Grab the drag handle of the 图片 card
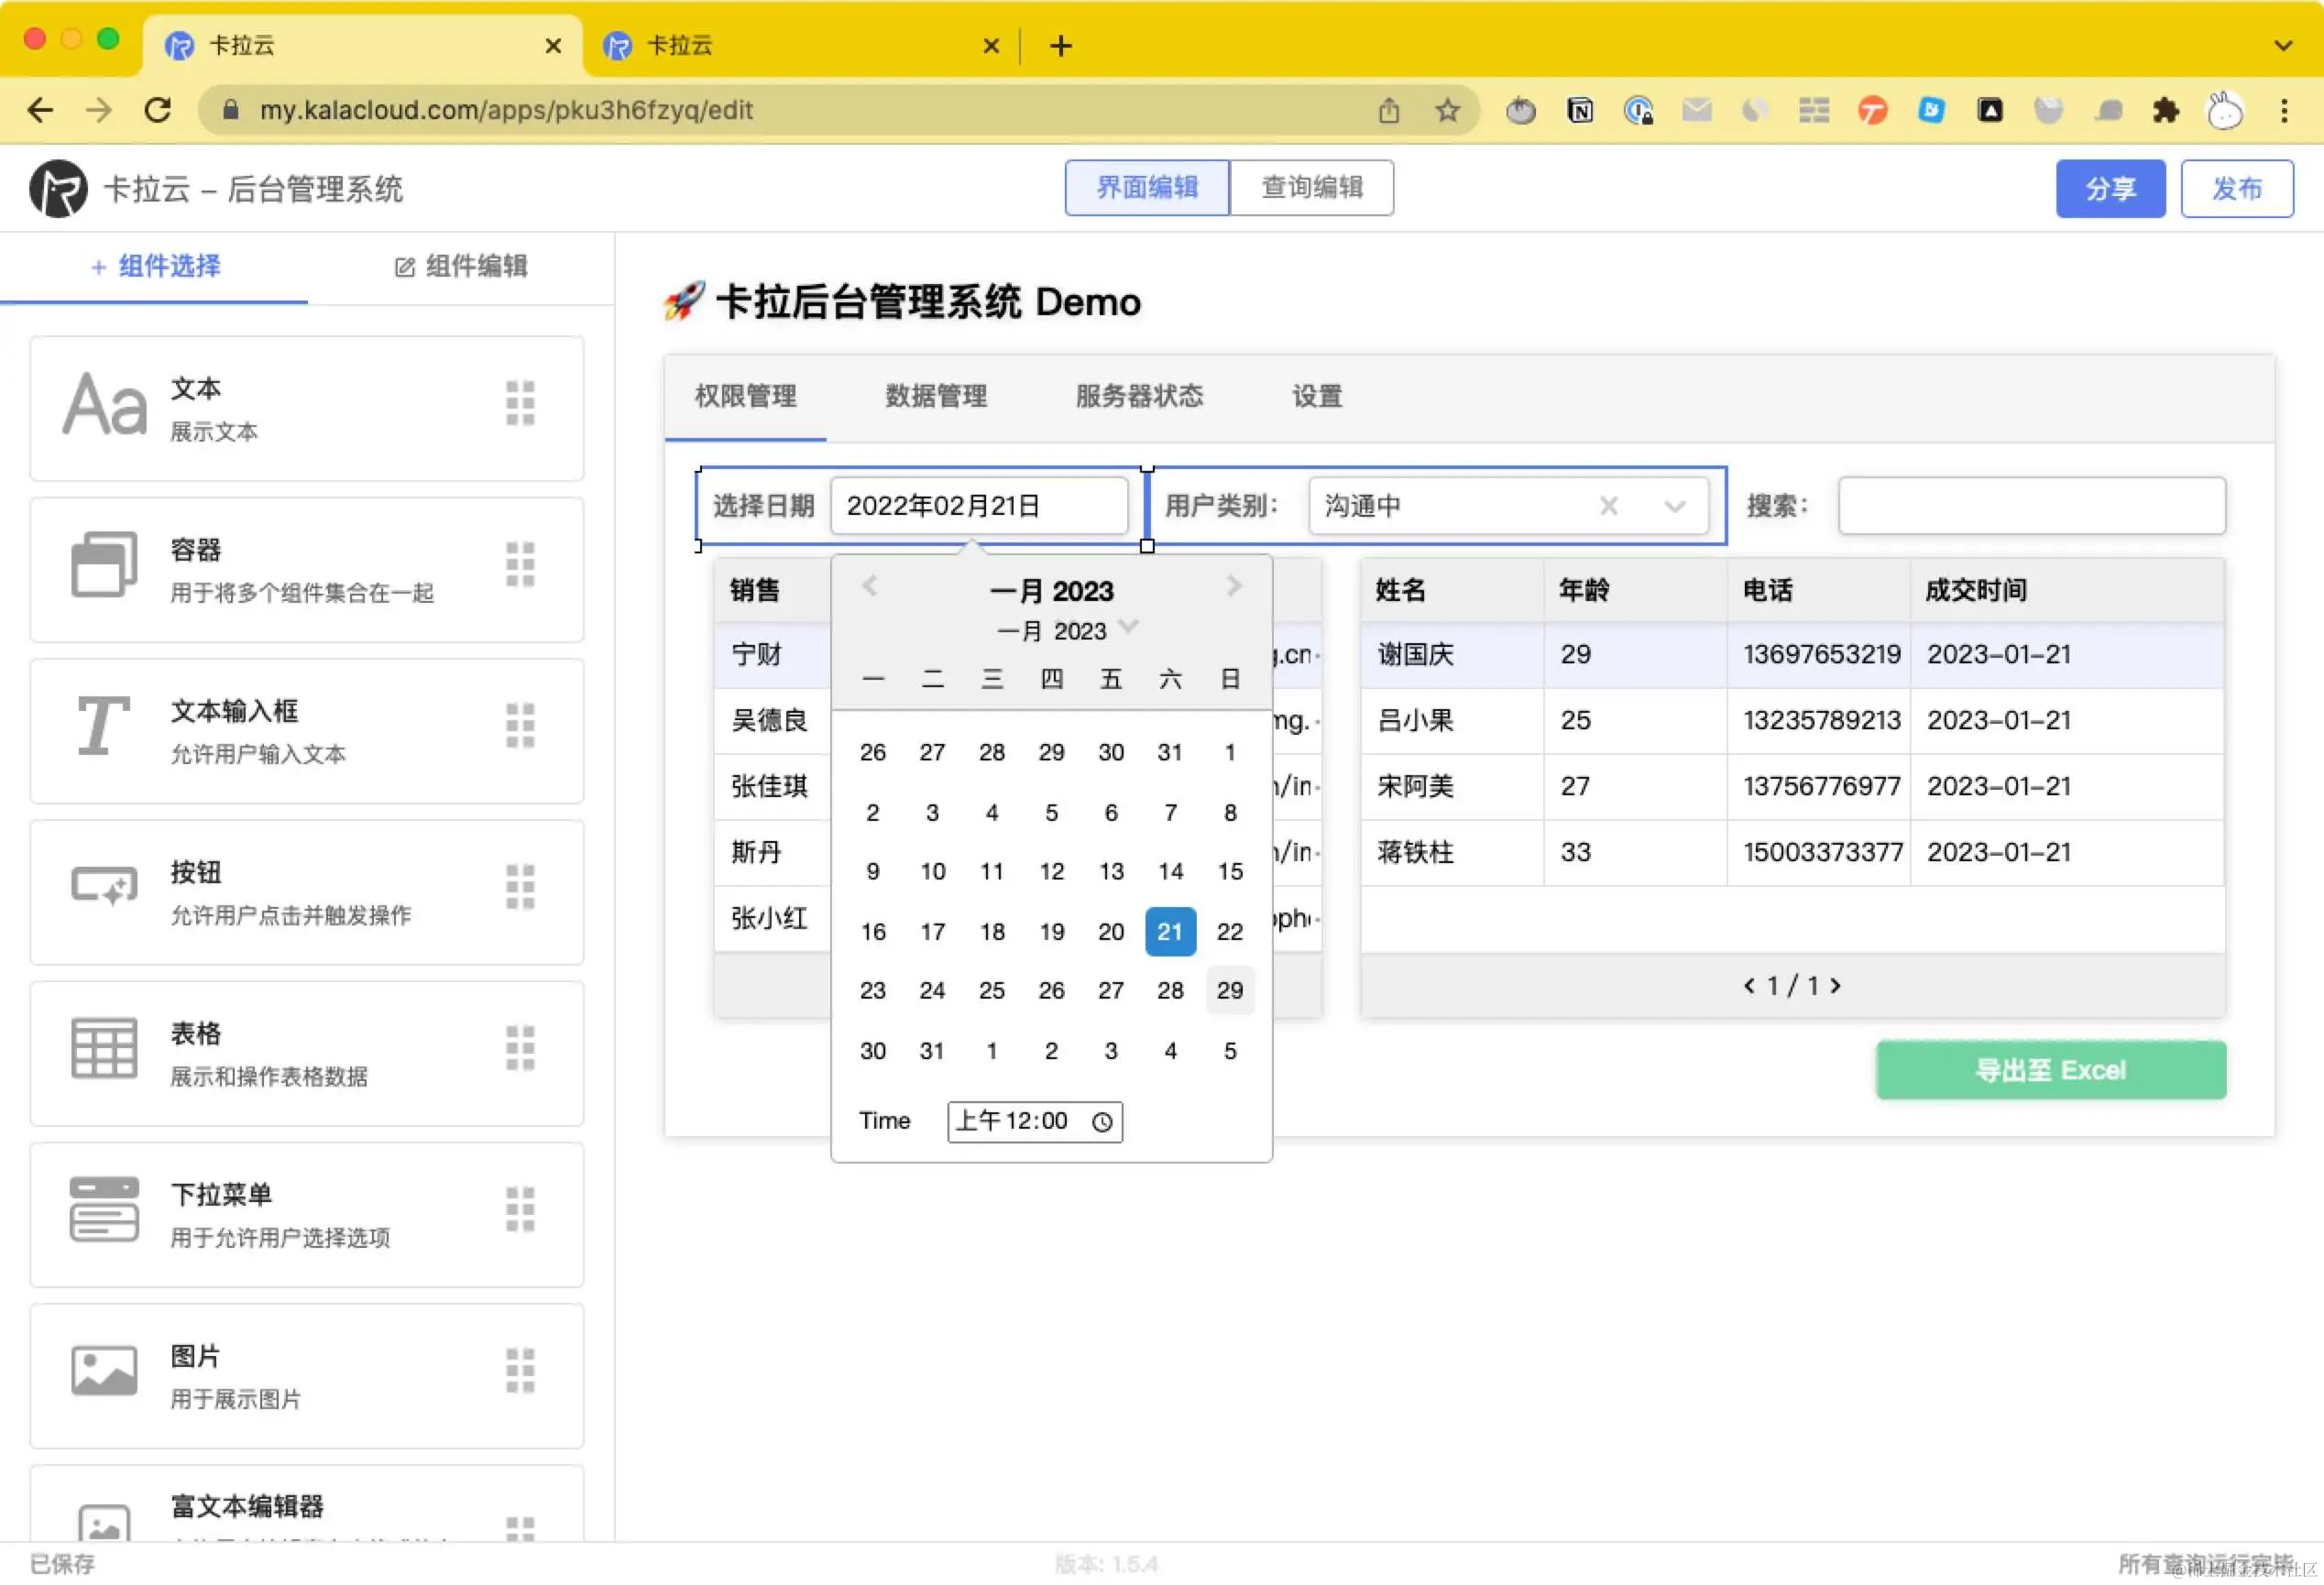This screenshot has height=1585, width=2324. click(x=520, y=1371)
